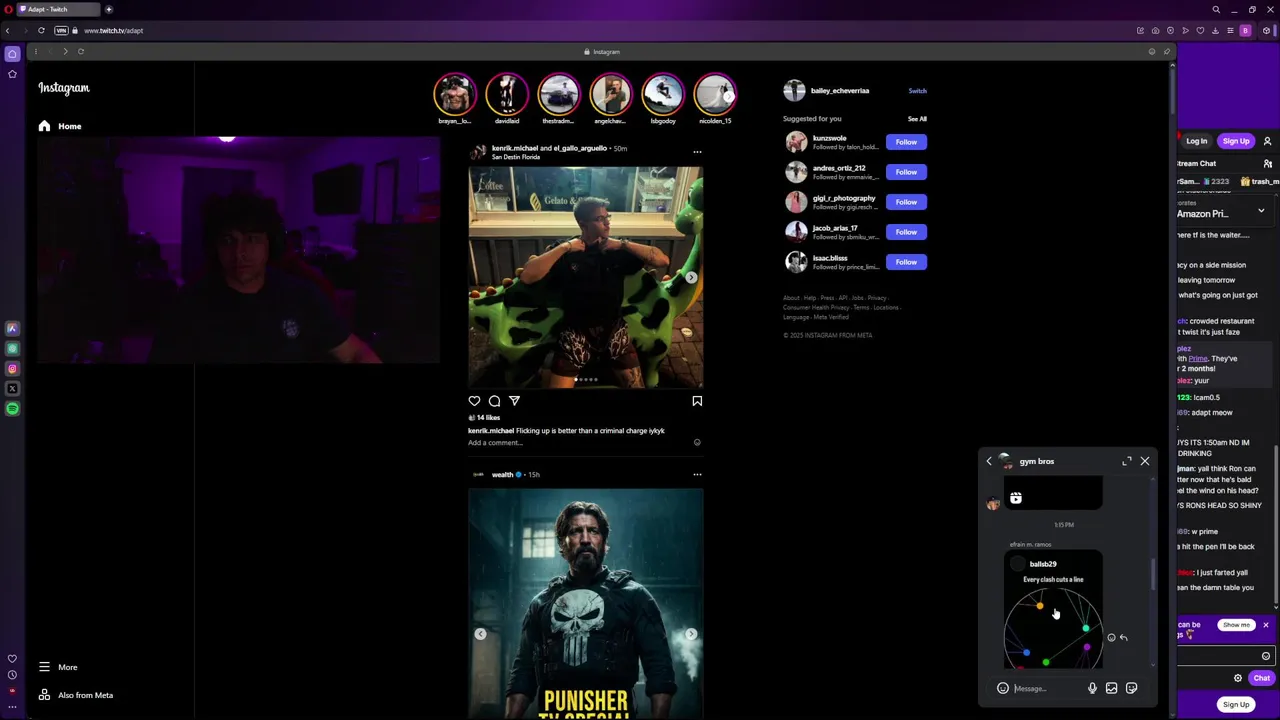Show next photo in kenrik.michael carousel

coord(691,277)
